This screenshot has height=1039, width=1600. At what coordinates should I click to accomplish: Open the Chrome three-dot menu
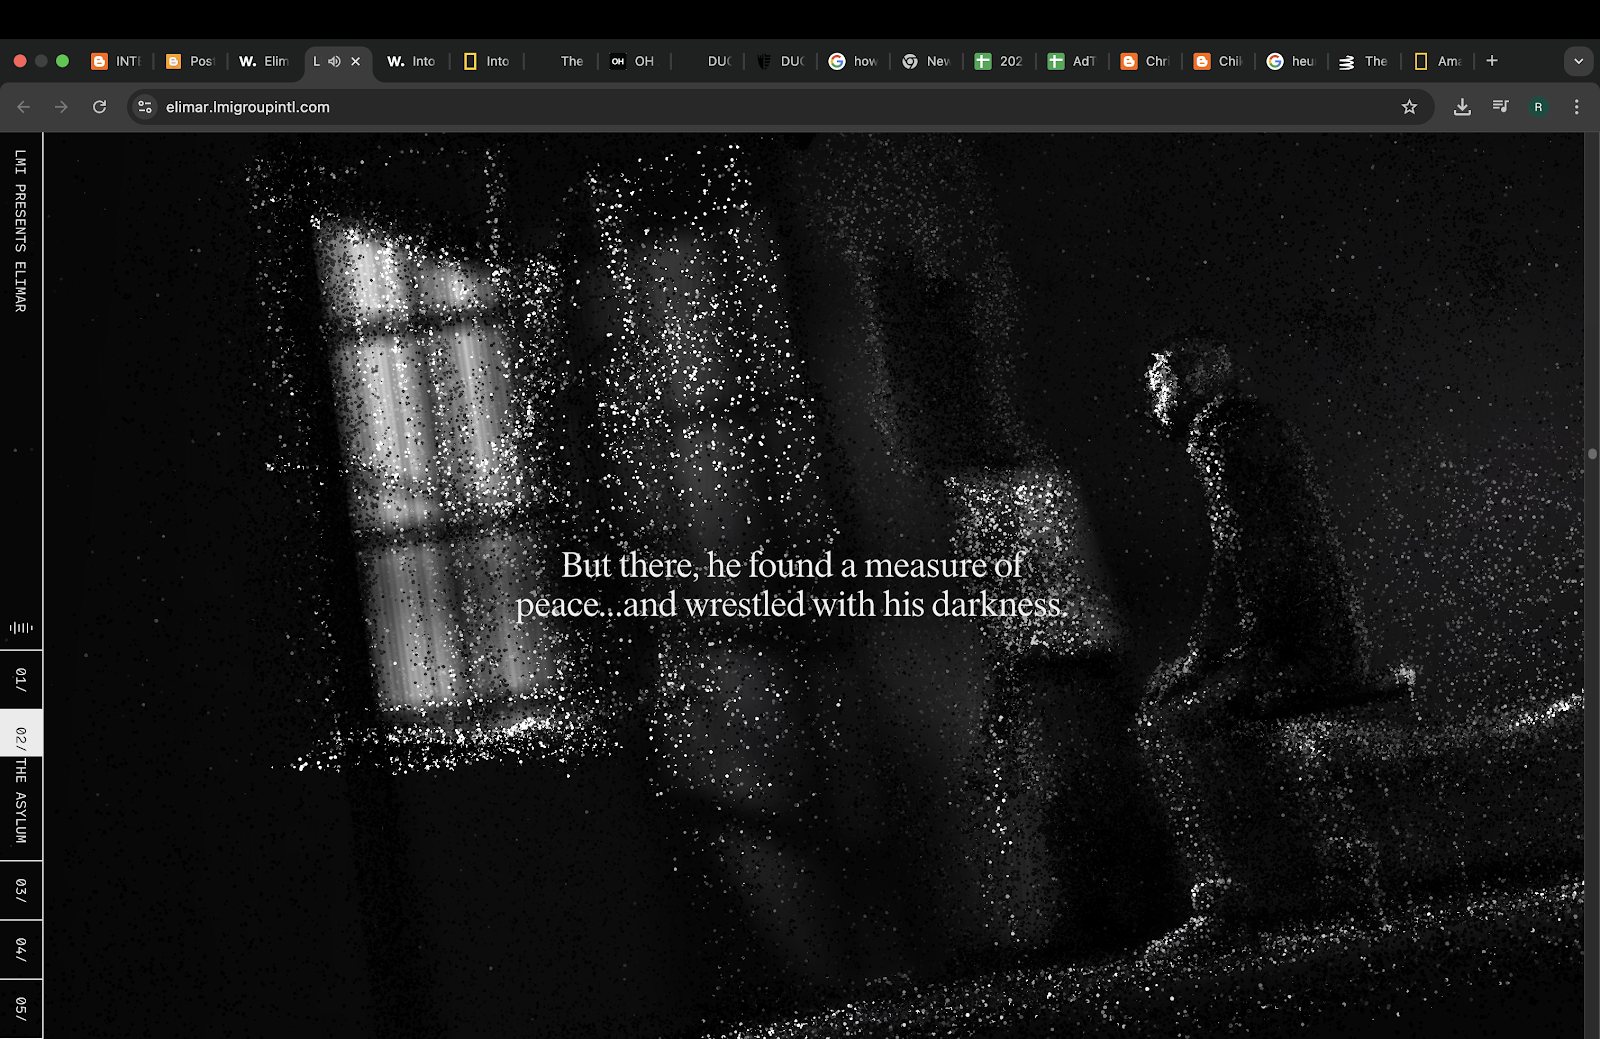pyautogui.click(x=1577, y=107)
